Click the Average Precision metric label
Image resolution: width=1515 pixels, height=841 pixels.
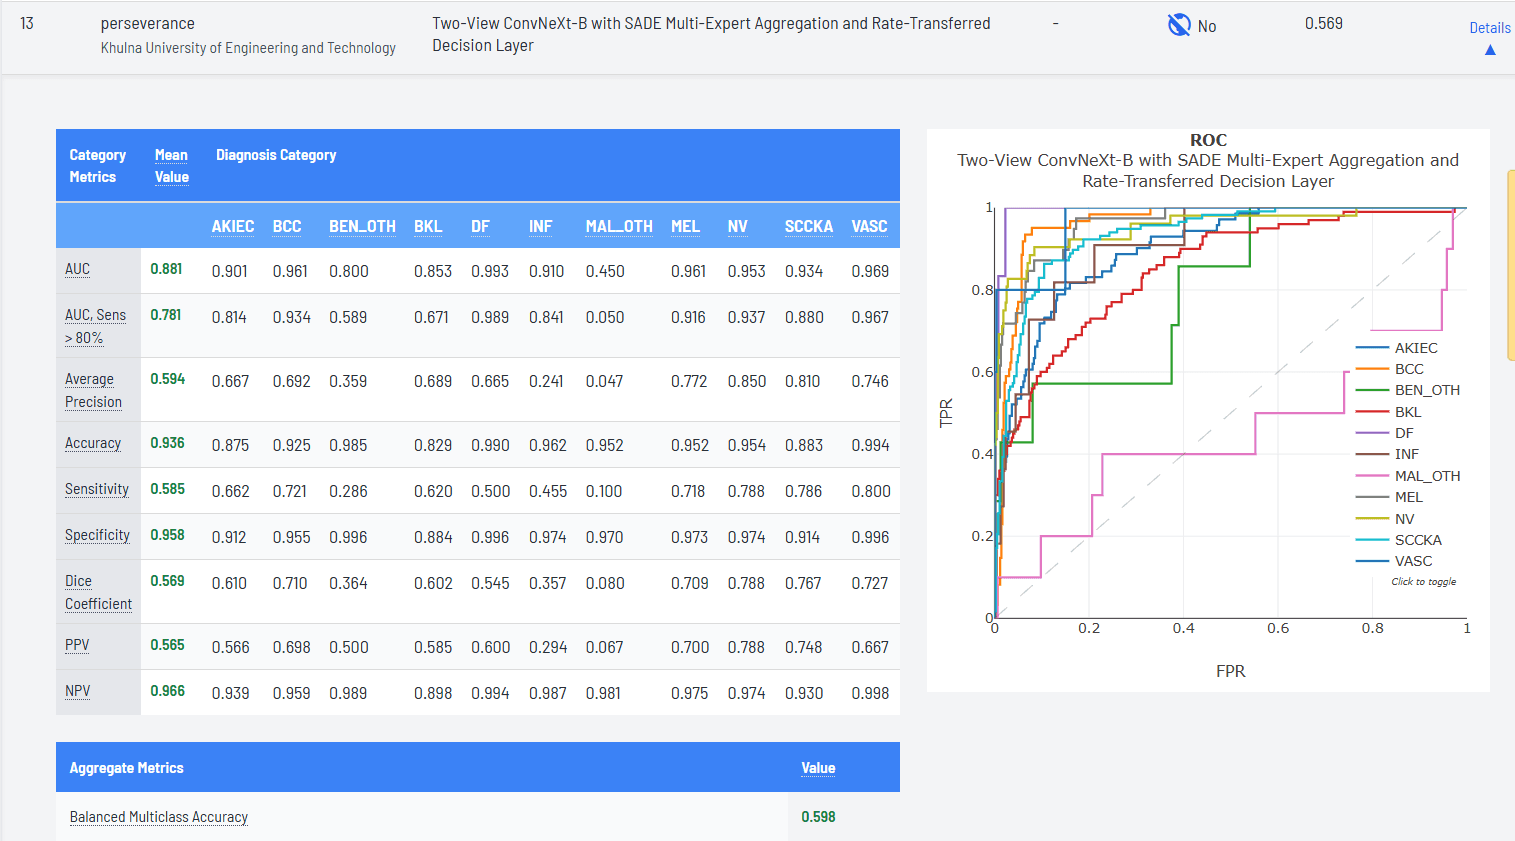93,390
